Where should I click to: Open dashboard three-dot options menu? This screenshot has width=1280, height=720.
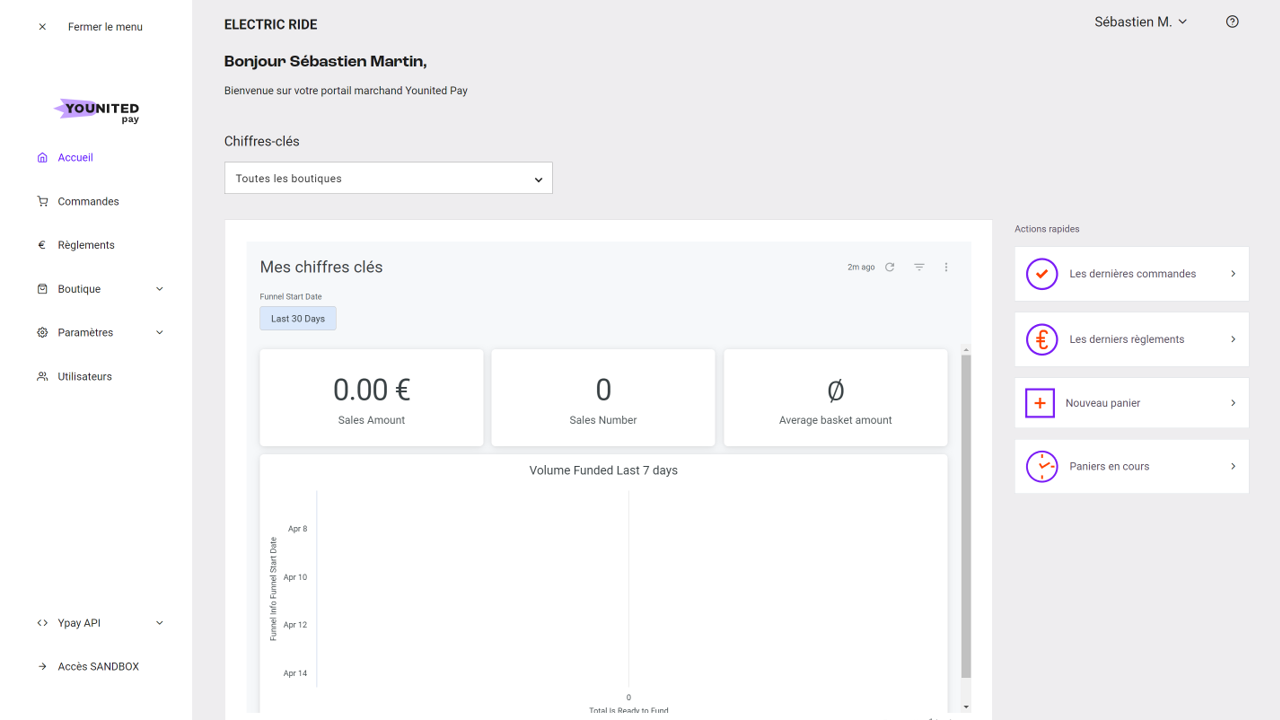(x=946, y=267)
